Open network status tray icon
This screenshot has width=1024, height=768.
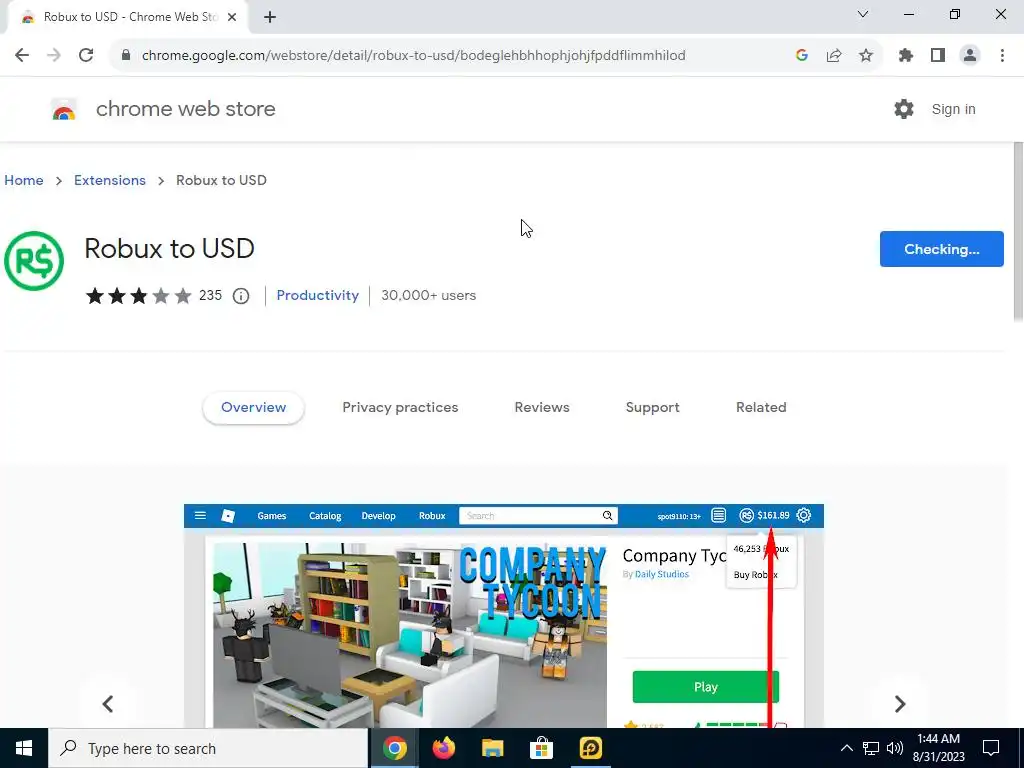point(871,748)
